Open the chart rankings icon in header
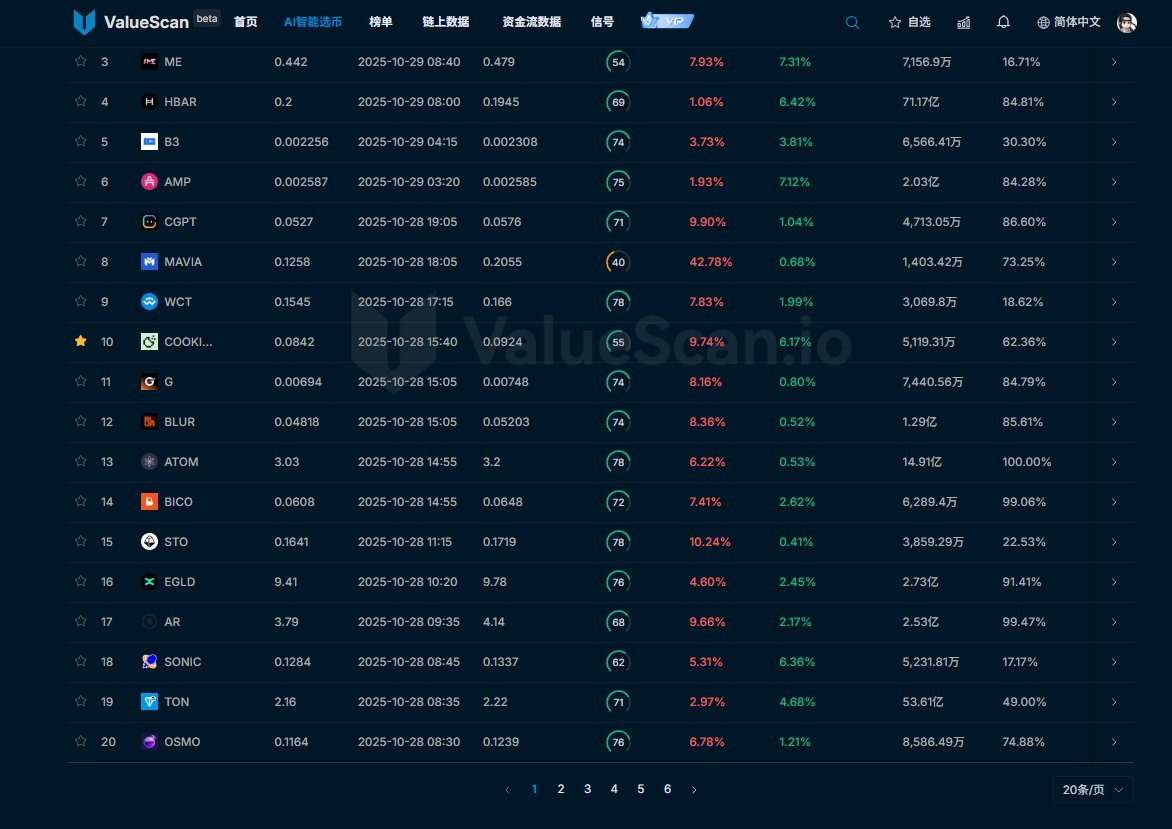 [963, 22]
